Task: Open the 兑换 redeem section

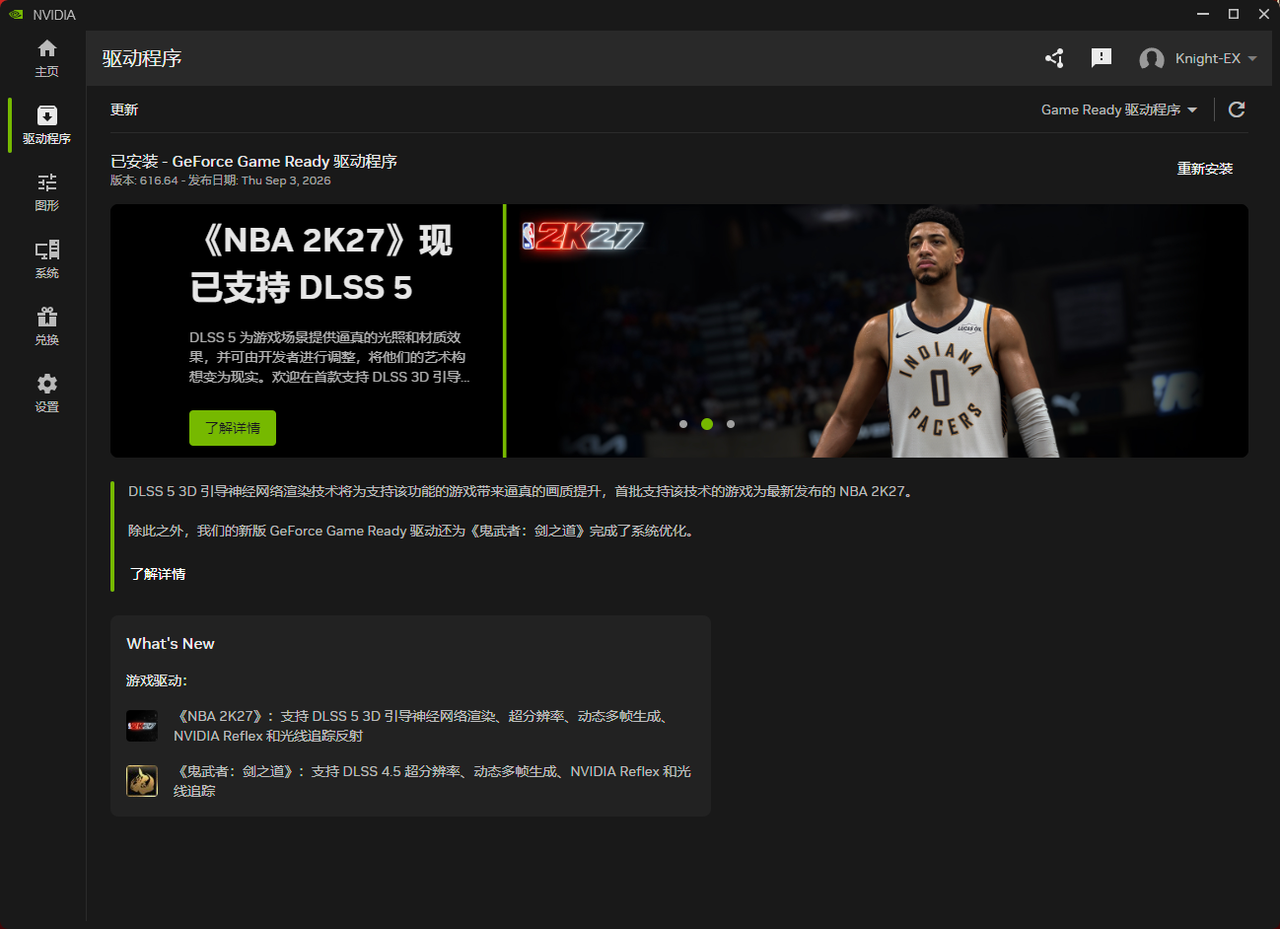Action: 47,326
